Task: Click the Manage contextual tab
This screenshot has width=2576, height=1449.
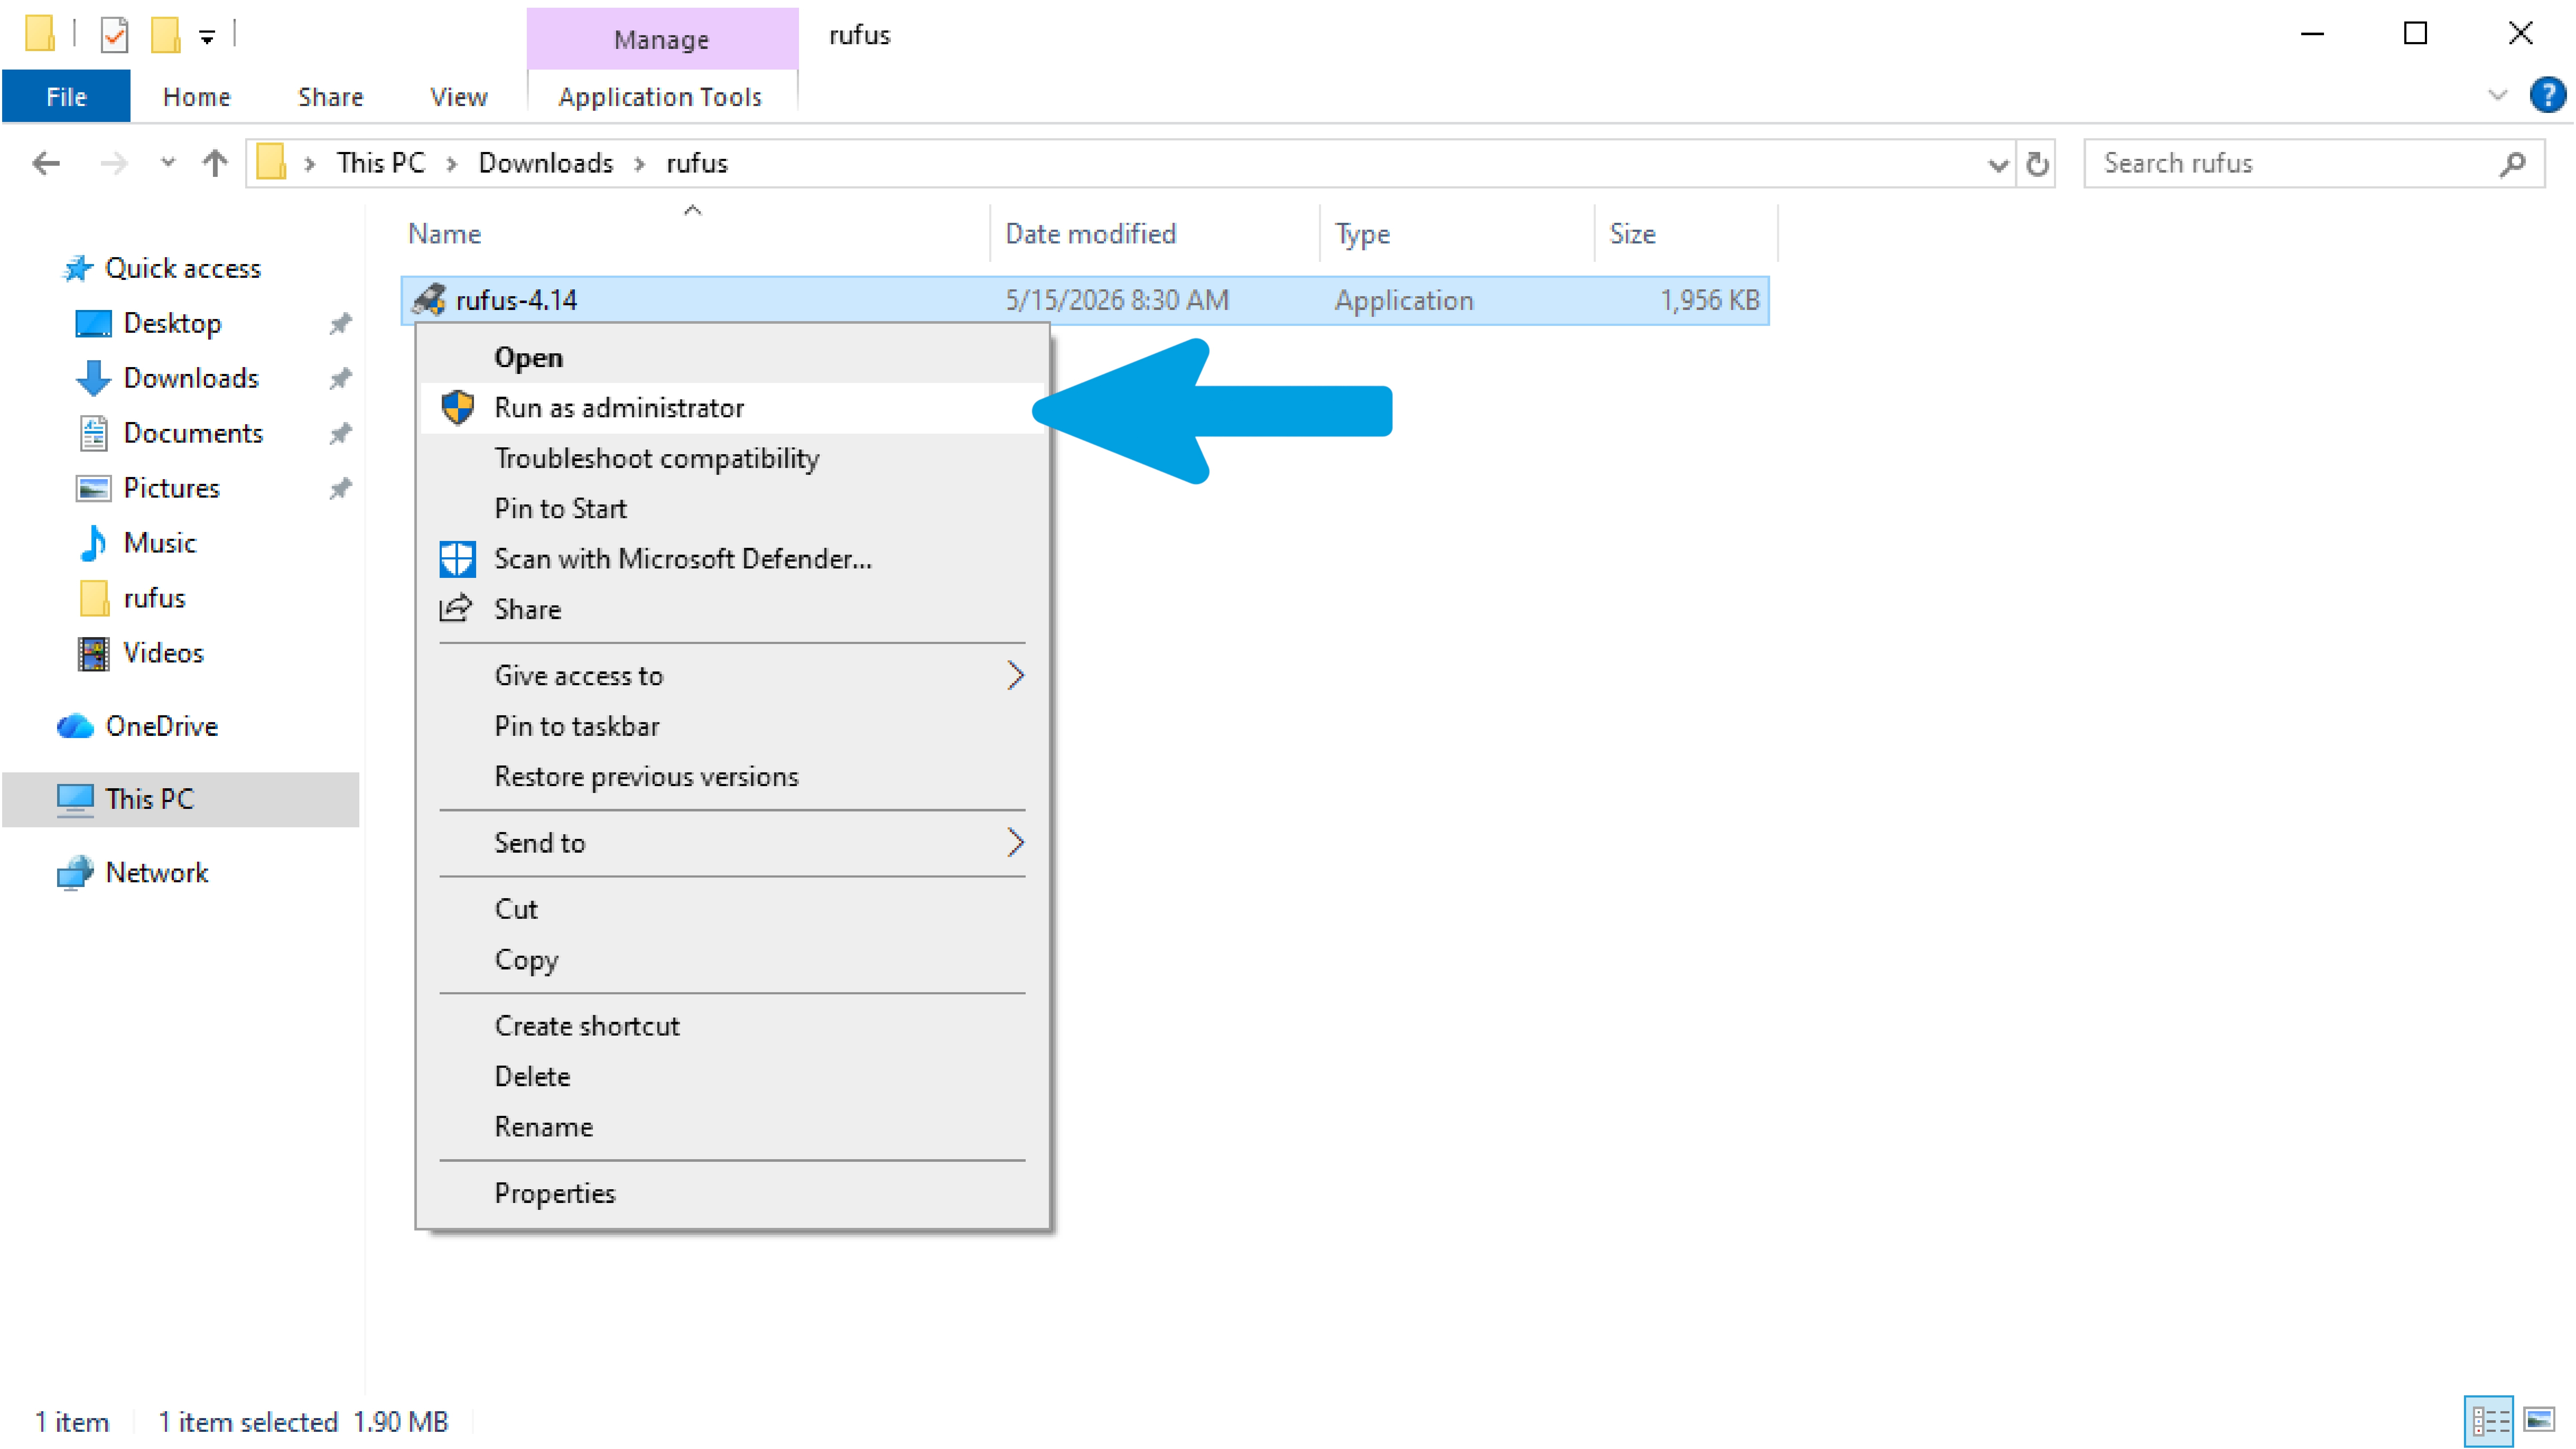Action: click(x=661, y=39)
